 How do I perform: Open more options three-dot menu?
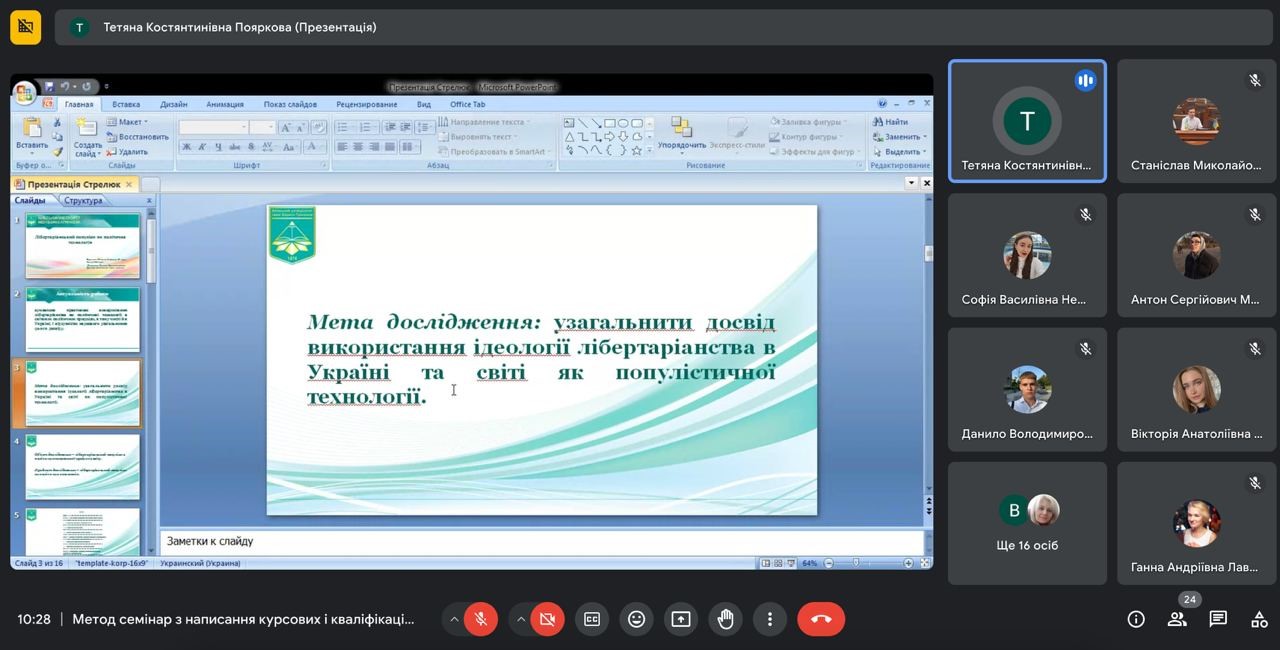(769, 619)
